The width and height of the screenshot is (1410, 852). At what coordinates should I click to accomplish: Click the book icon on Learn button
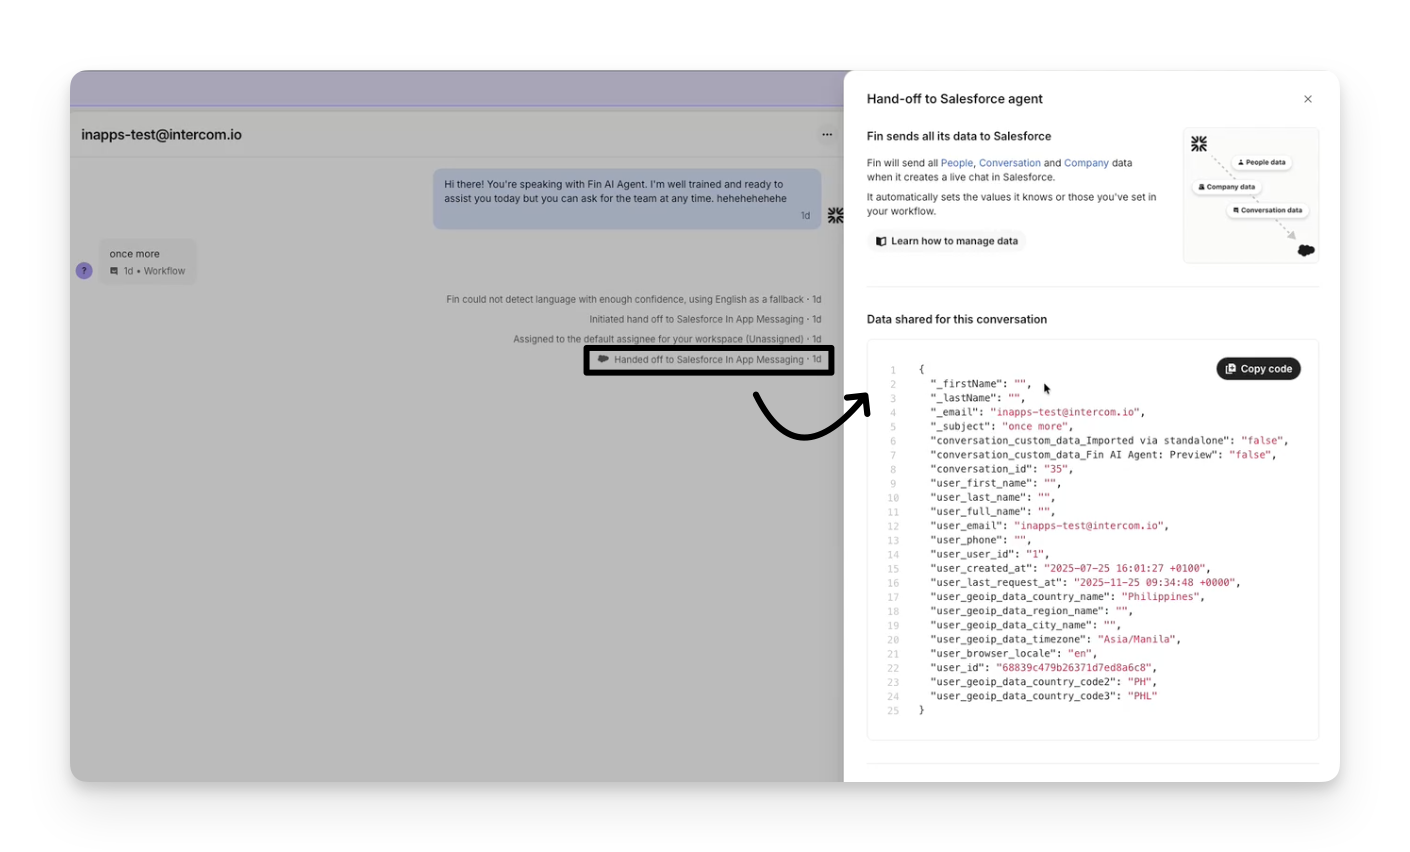pyautogui.click(x=881, y=241)
